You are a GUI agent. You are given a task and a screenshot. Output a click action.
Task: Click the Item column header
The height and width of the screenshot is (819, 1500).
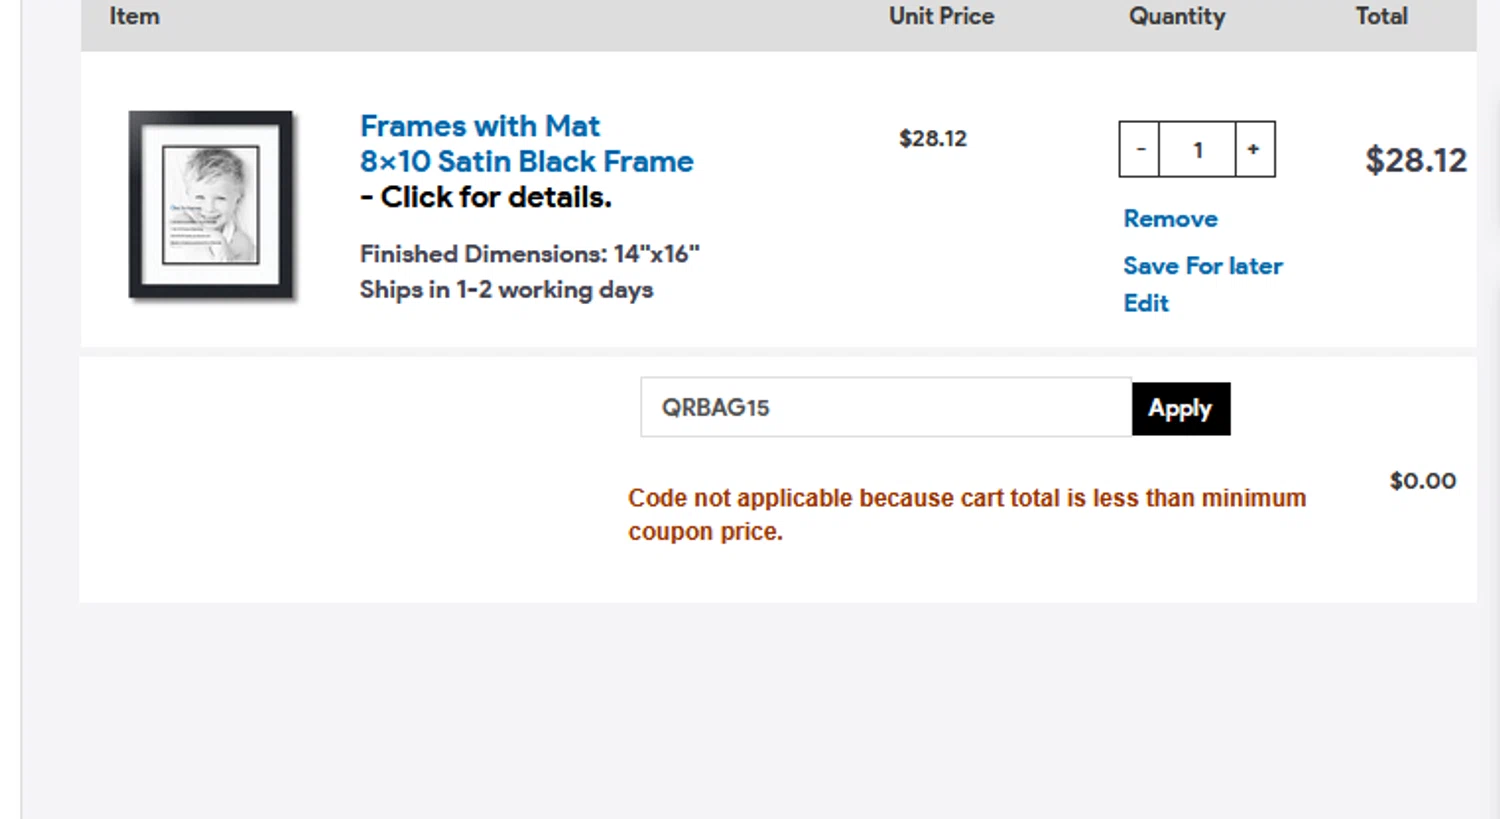pos(134,17)
